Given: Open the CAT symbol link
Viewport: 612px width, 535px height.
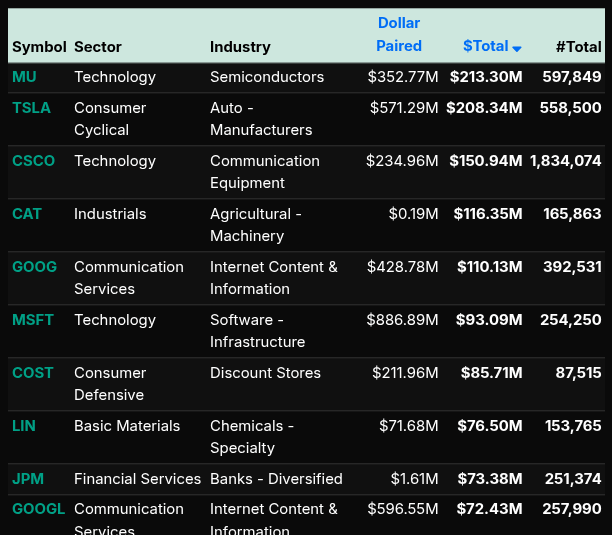Looking at the screenshot, I should [x=27, y=214].
